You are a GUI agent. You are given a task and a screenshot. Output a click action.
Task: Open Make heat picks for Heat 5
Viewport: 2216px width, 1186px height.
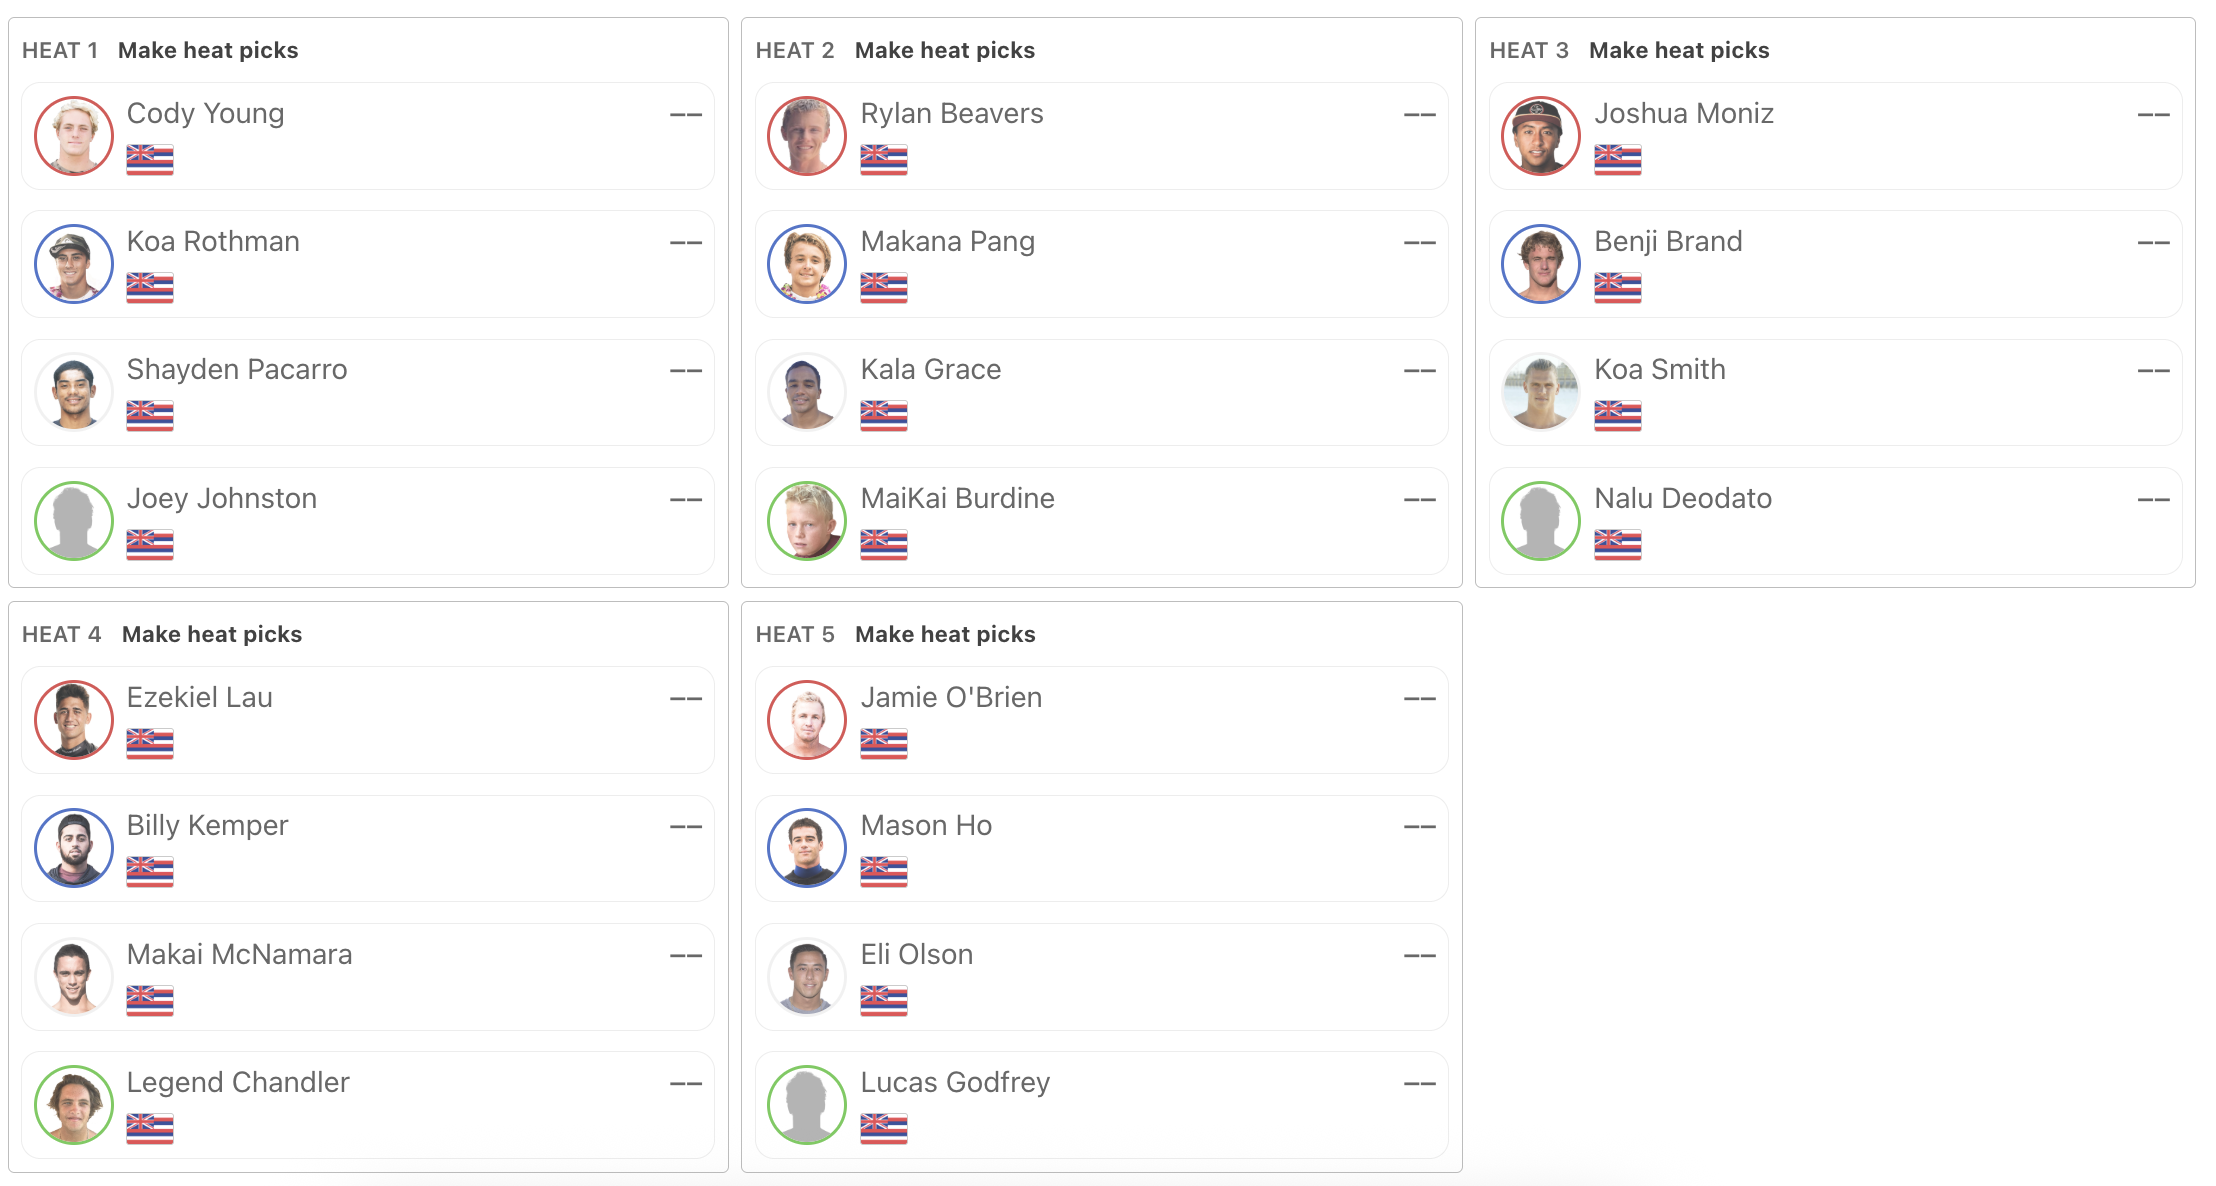(945, 634)
